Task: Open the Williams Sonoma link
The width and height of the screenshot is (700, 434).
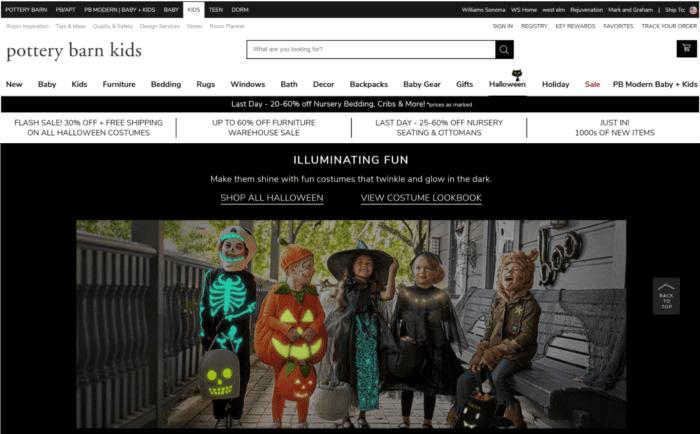Action: click(483, 10)
